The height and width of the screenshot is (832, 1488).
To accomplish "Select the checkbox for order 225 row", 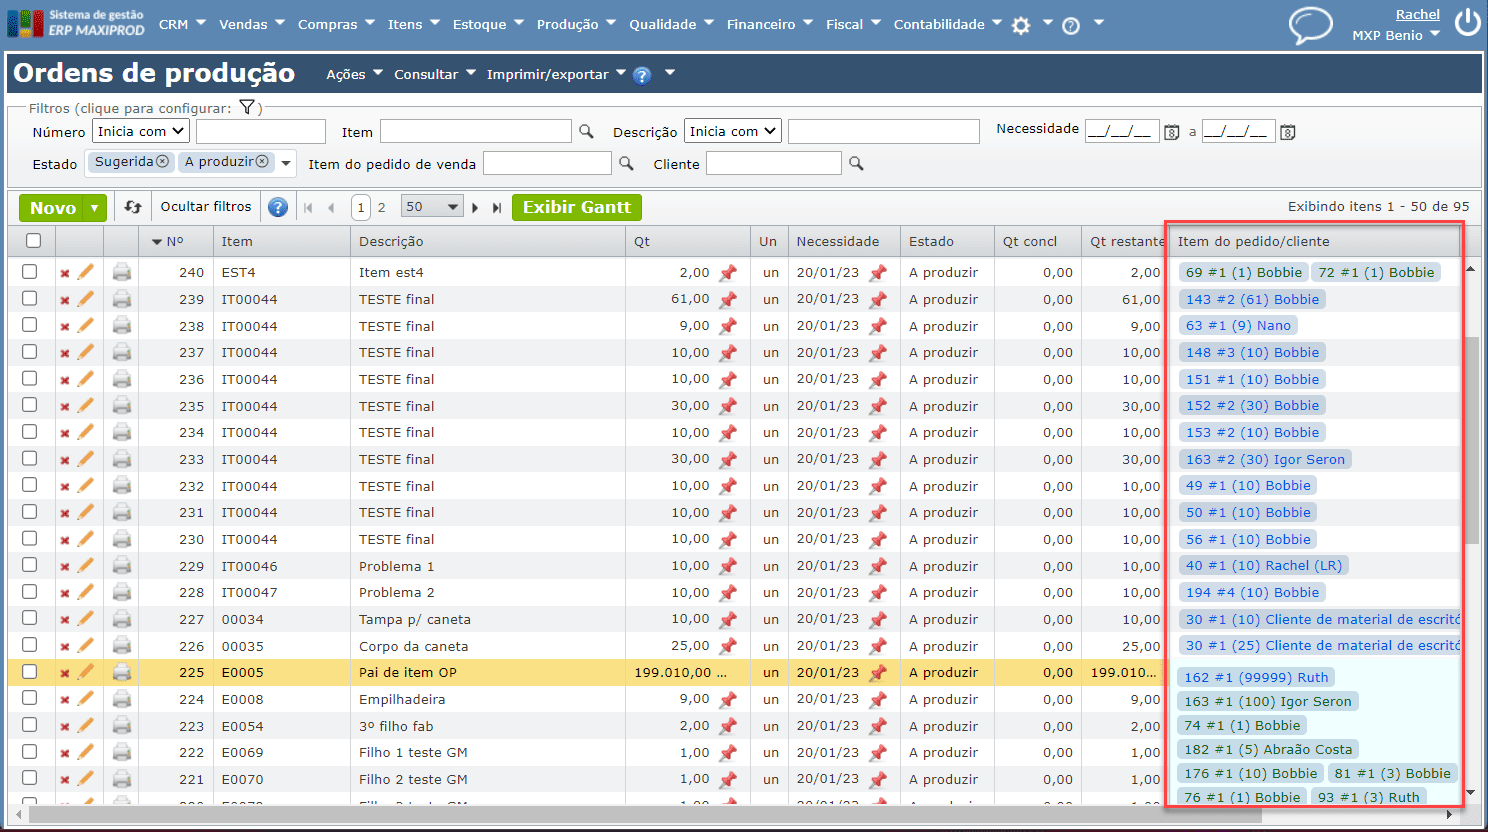I will tap(30, 672).
